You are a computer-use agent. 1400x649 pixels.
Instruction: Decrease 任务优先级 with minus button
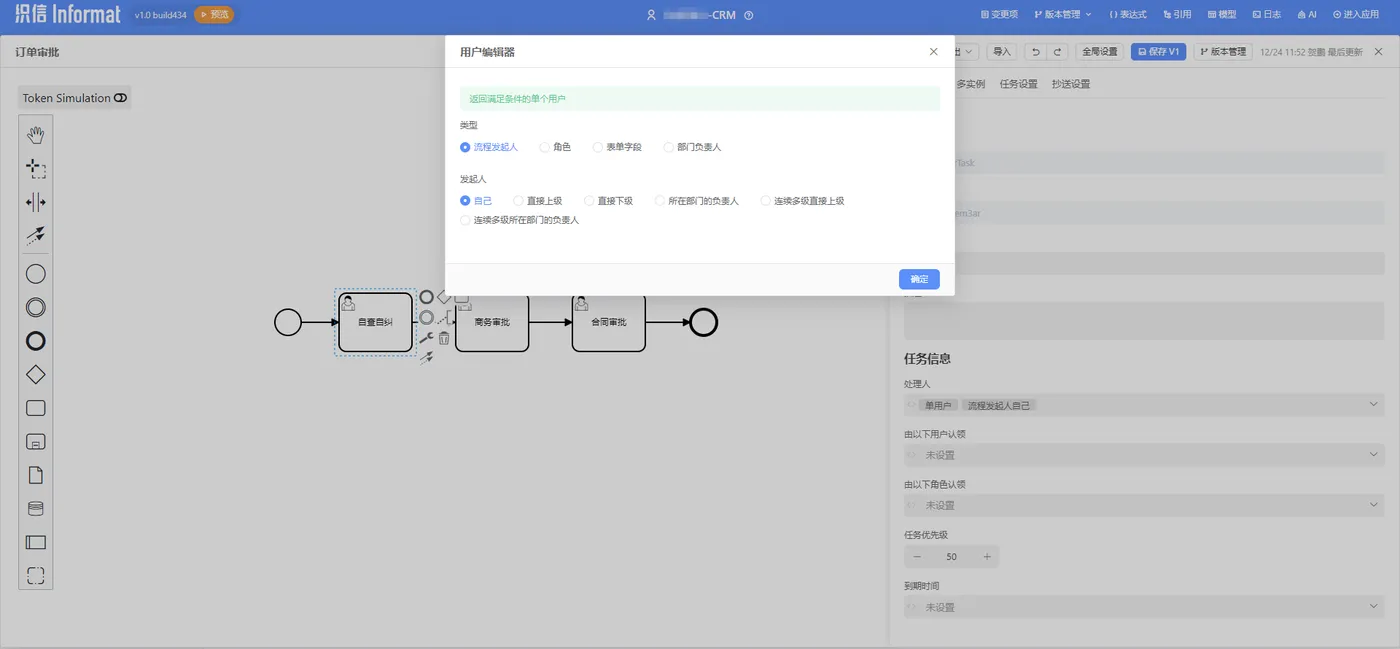pos(918,557)
